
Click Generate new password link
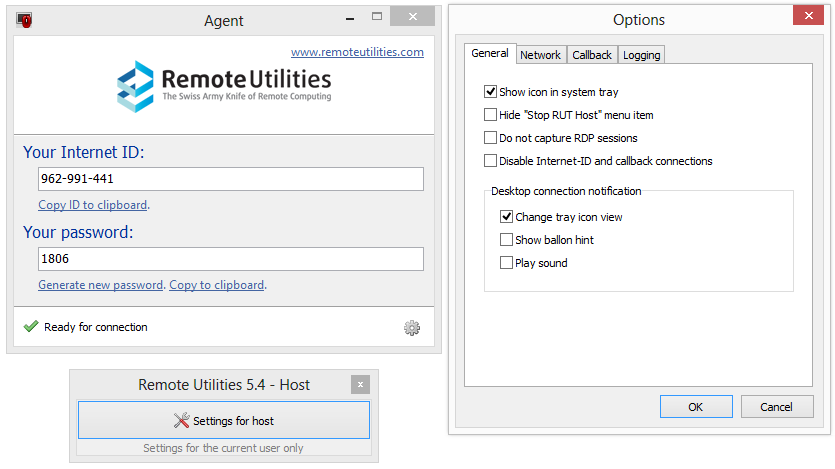(100, 285)
